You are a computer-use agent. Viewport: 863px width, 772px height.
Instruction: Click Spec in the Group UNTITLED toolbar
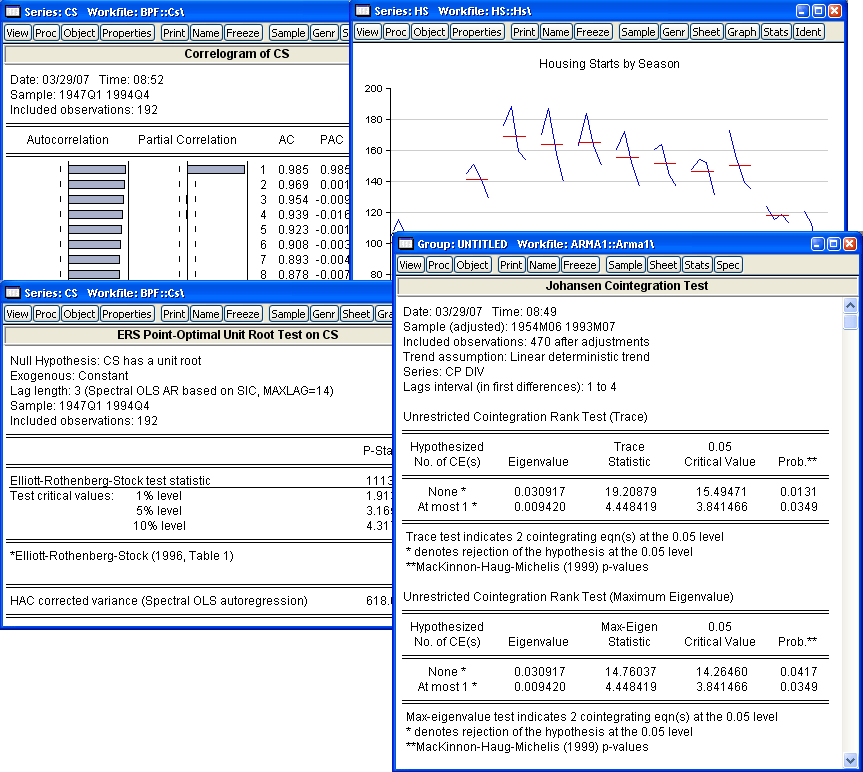click(728, 265)
